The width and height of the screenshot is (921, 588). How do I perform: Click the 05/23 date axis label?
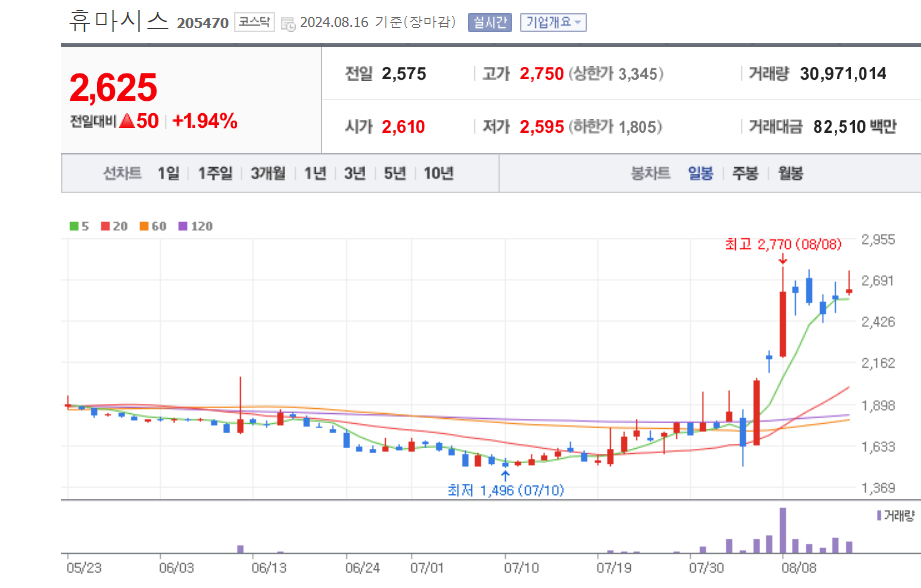(84, 568)
